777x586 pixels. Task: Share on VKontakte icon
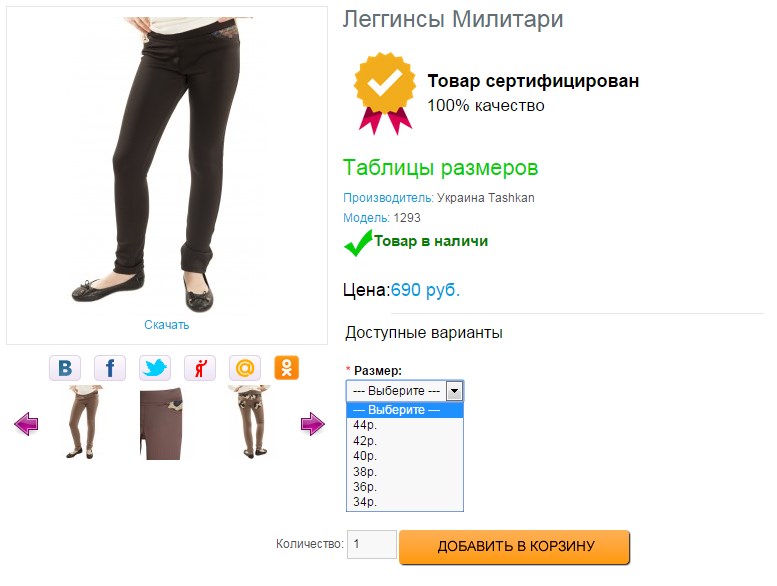coord(65,368)
